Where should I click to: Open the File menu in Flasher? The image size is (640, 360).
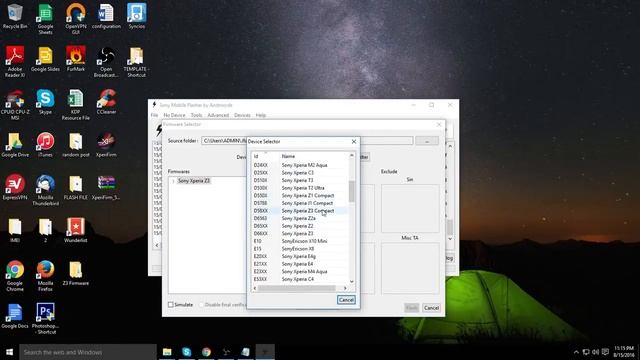[154, 115]
